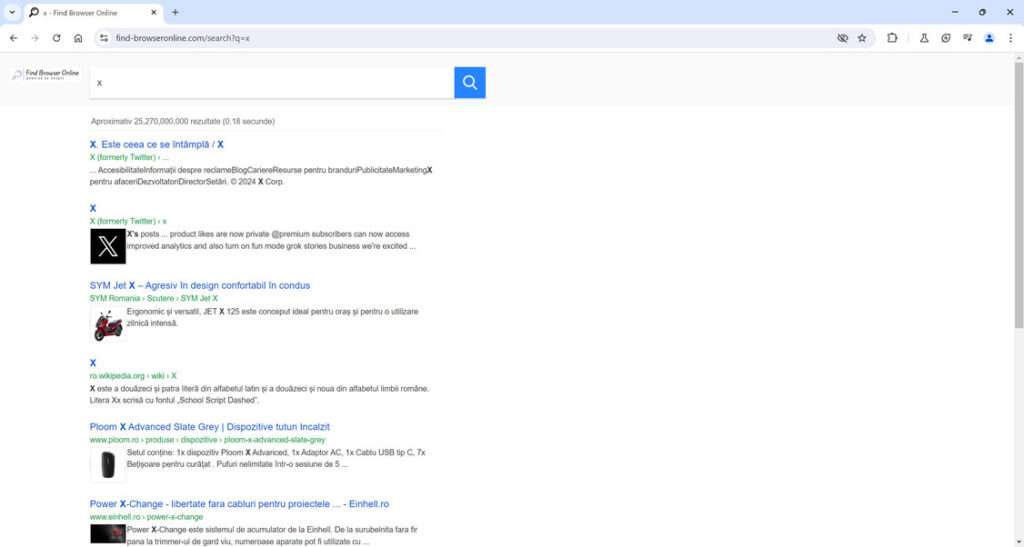1024x547 pixels.
Task: Click the red scooter thumbnail
Action: click(x=108, y=324)
